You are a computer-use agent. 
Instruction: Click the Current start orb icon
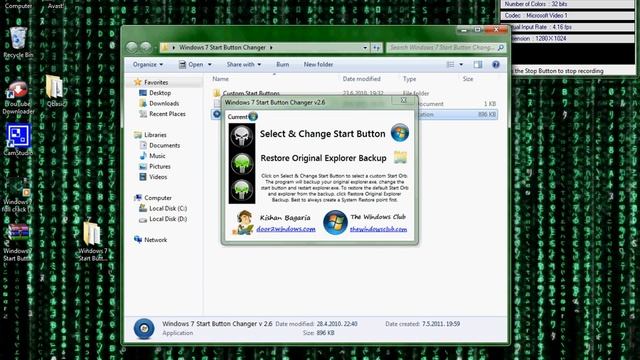253,117
